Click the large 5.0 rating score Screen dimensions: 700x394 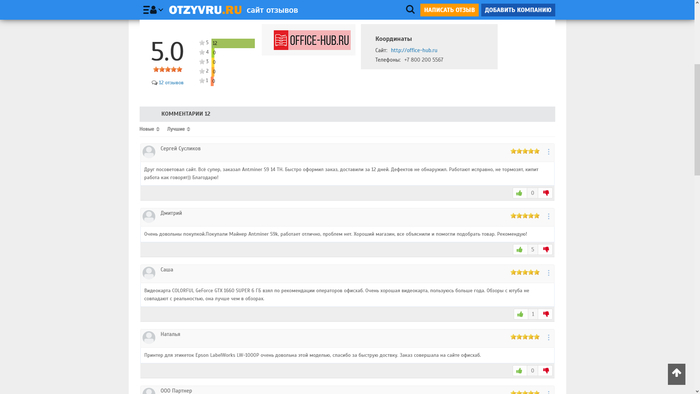(x=167, y=51)
